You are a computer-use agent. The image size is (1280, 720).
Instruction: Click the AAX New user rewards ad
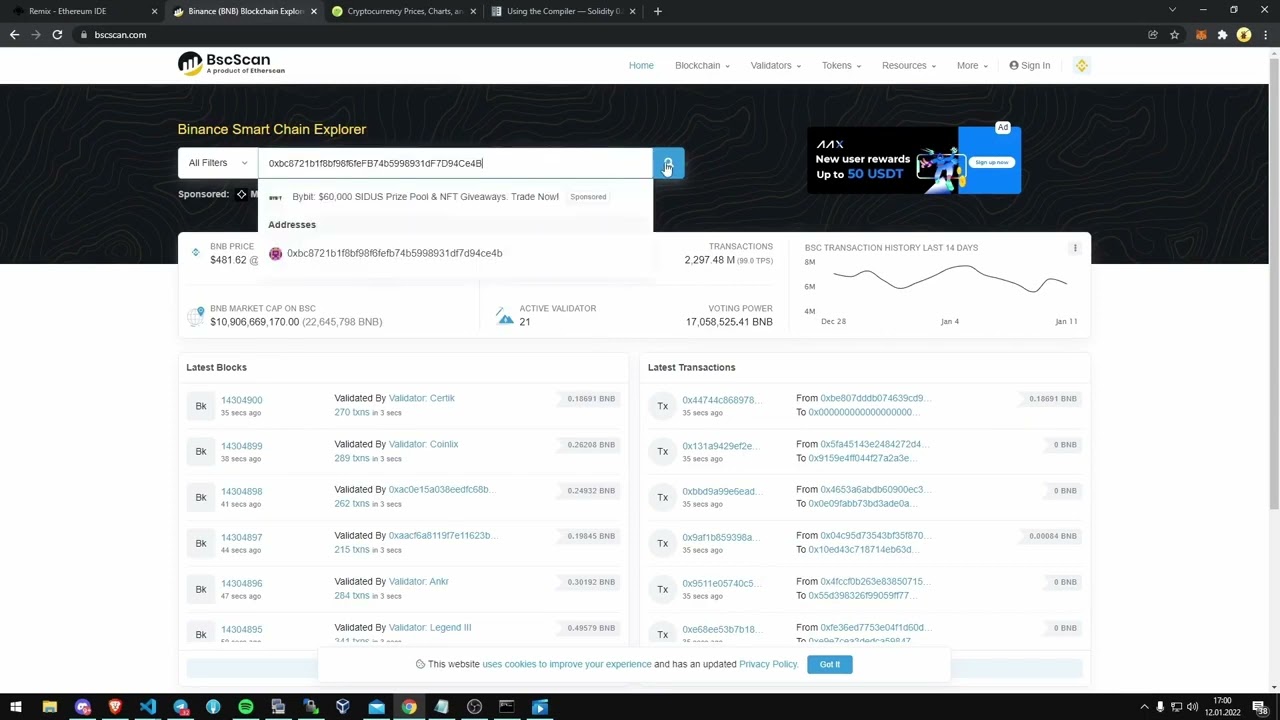point(914,160)
